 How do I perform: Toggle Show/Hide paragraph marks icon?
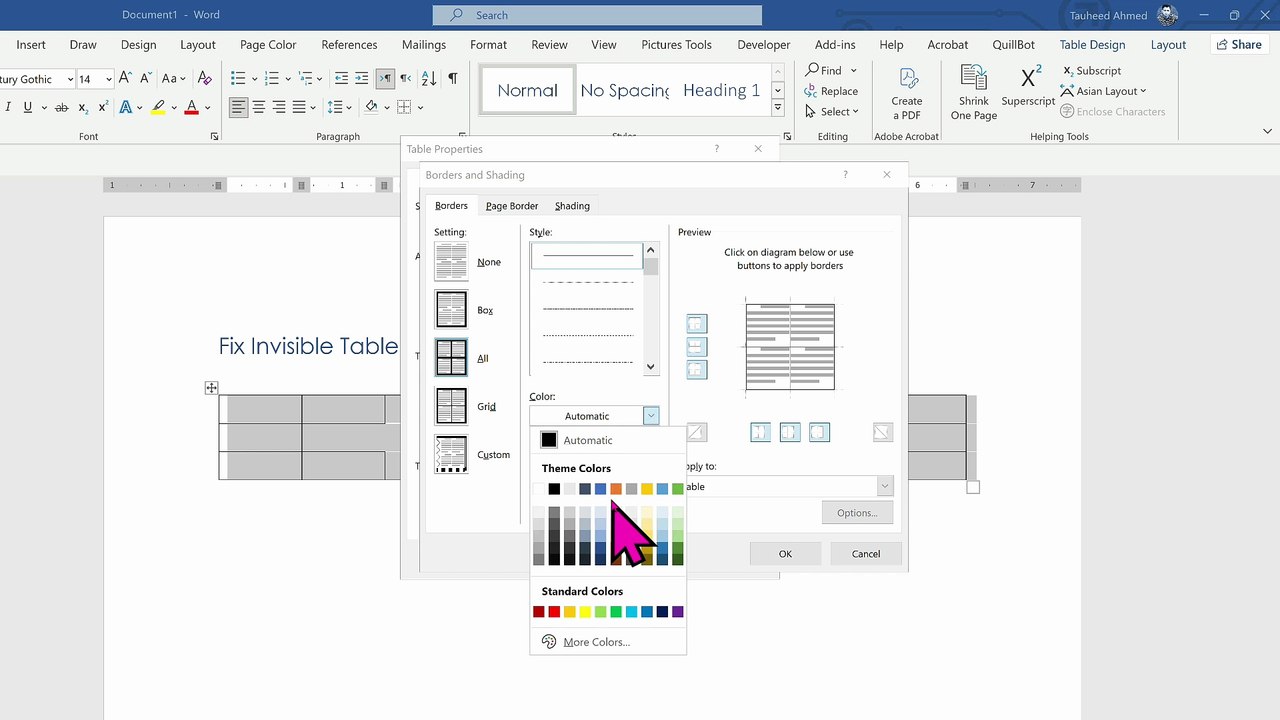tap(453, 78)
